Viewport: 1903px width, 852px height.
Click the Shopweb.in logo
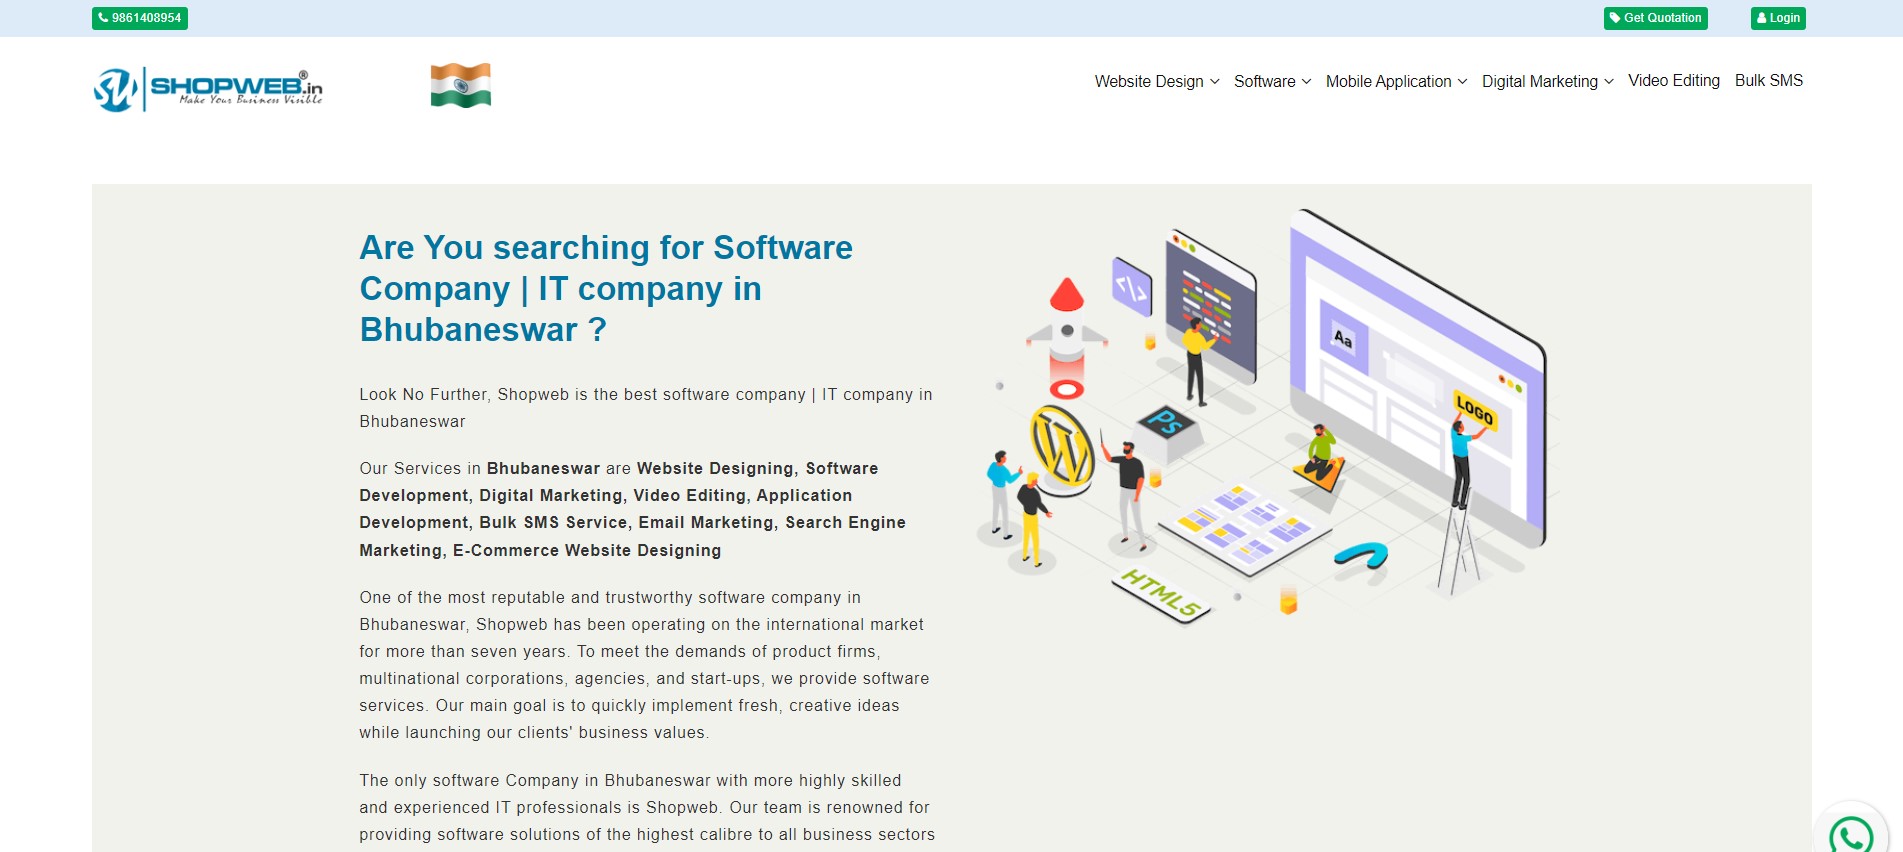pos(208,88)
